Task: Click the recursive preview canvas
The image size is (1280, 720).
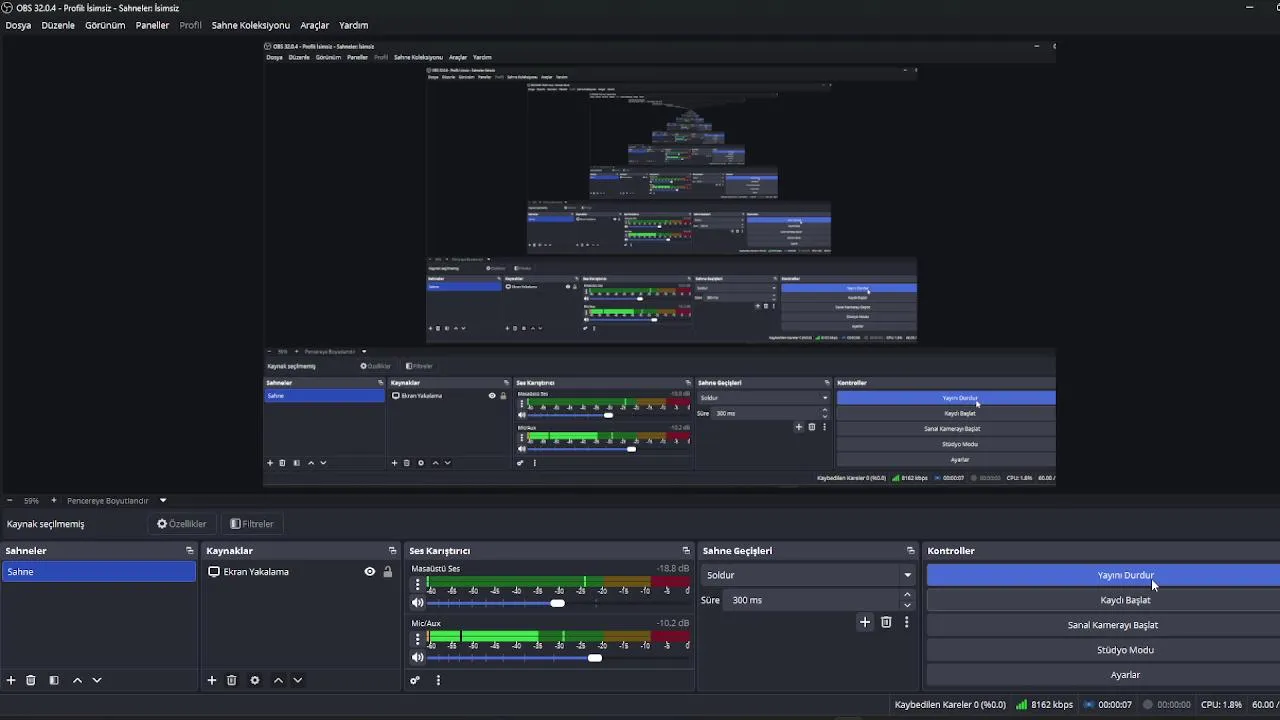Action: [659, 263]
